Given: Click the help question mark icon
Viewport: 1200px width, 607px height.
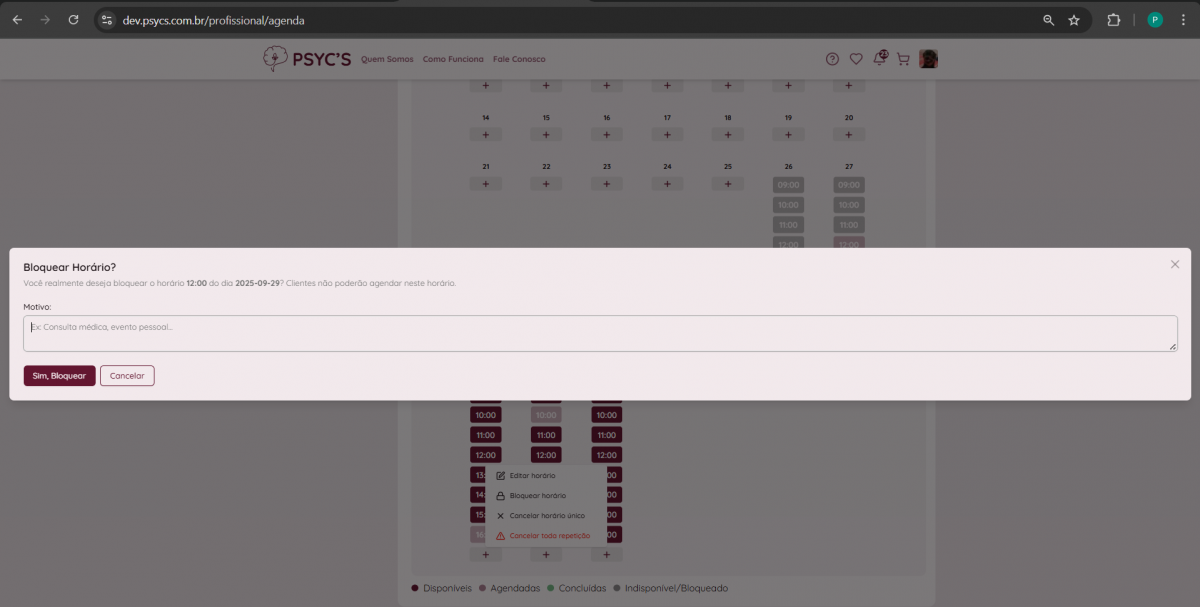Looking at the screenshot, I should pyautogui.click(x=832, y=59).
